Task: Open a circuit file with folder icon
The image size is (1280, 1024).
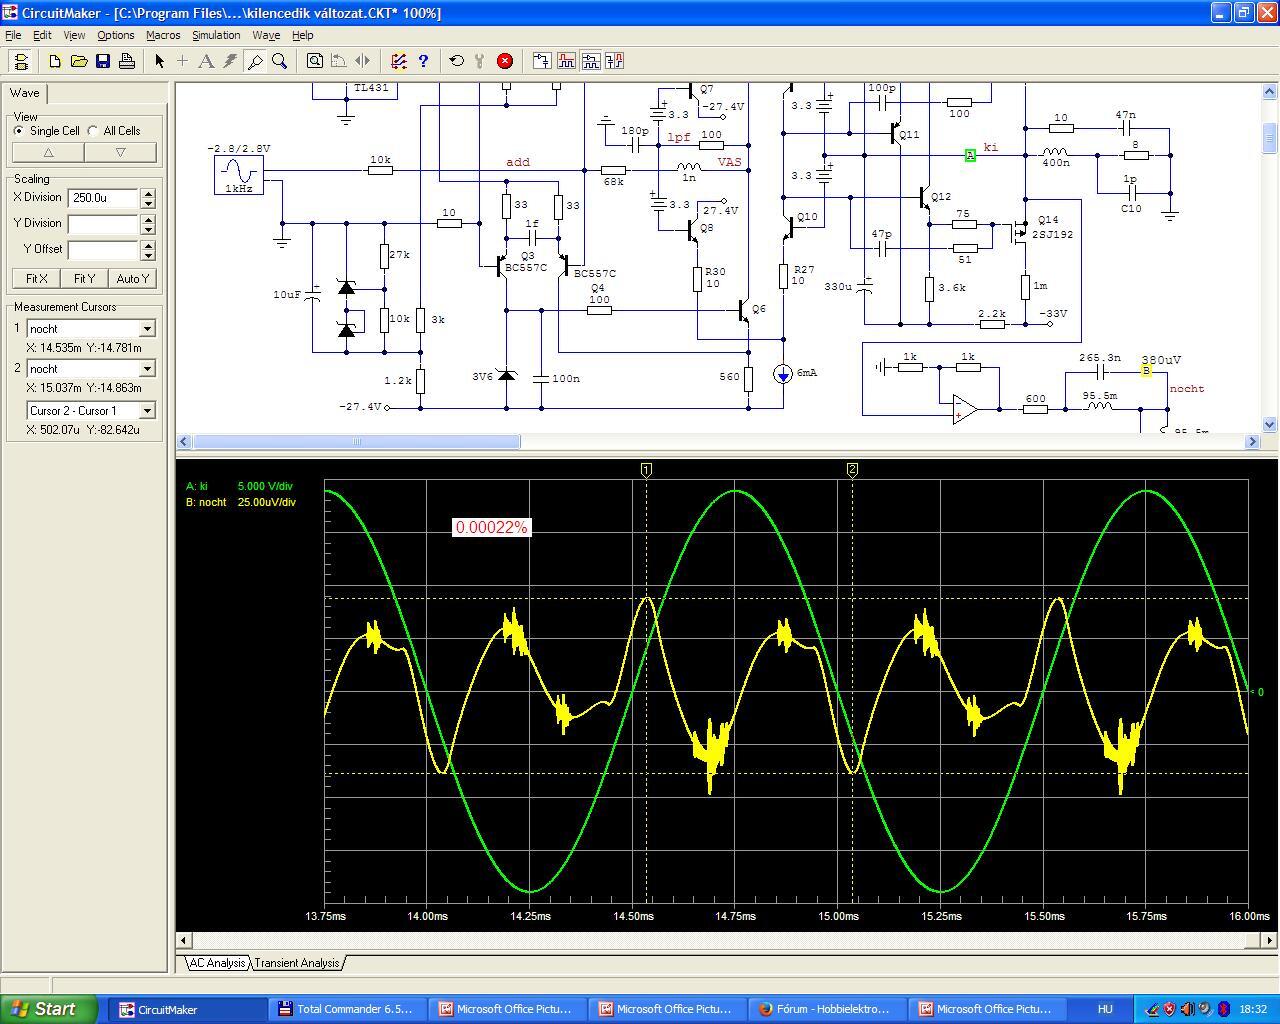Action: (79, 61)
